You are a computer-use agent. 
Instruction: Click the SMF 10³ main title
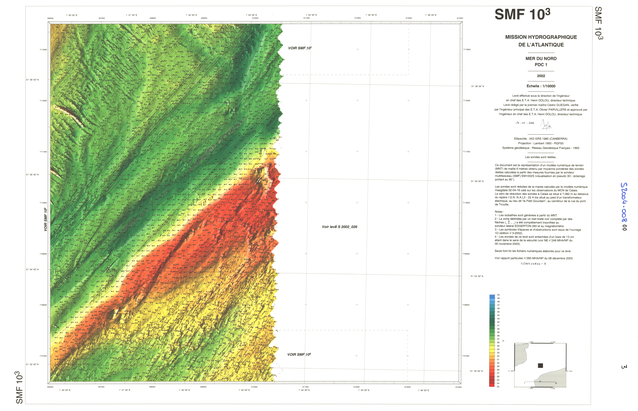pyautogui.click(x=519, y=15)
